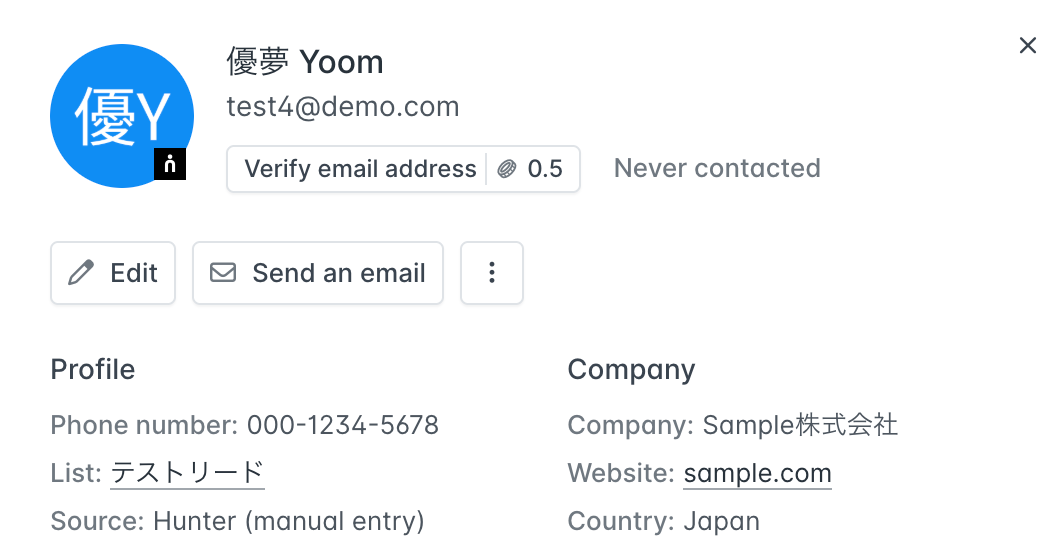Screen dimensions: 1062x558
Task: Click the Never contacted status text
Action: pos(717,168)
